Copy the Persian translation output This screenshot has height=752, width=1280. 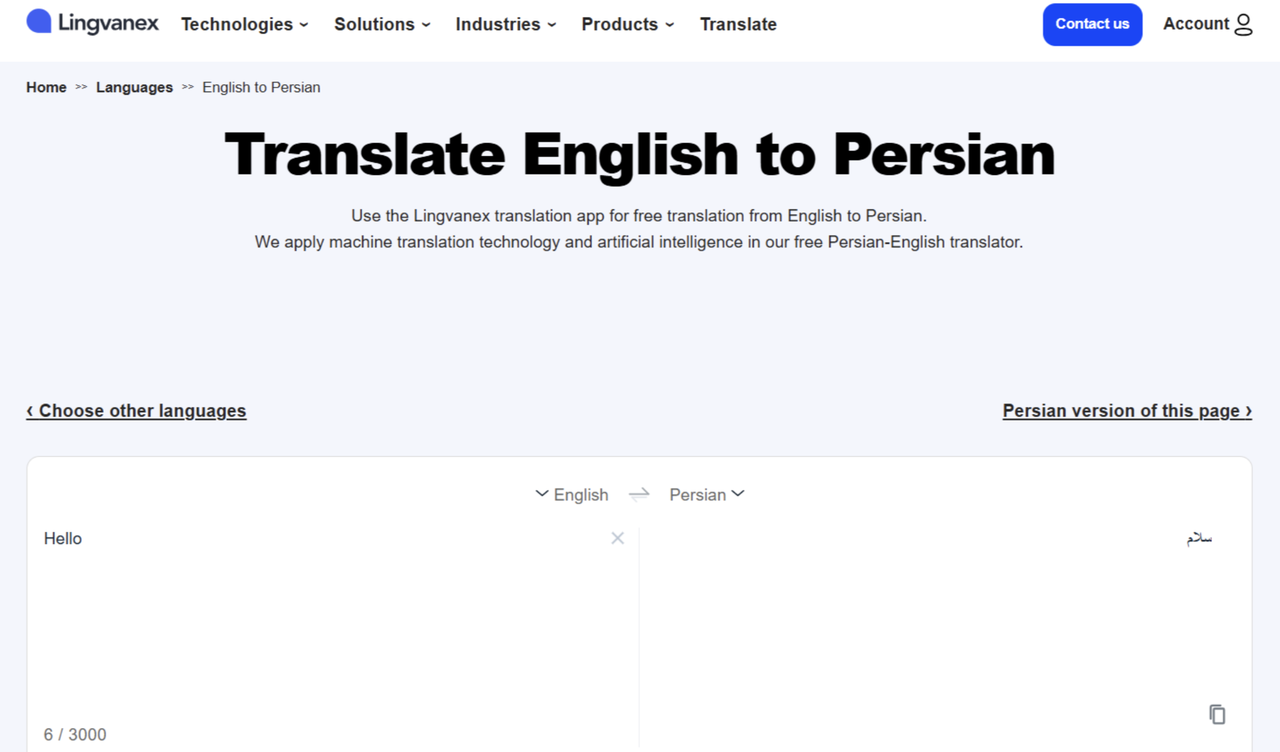click(1217, 714)
